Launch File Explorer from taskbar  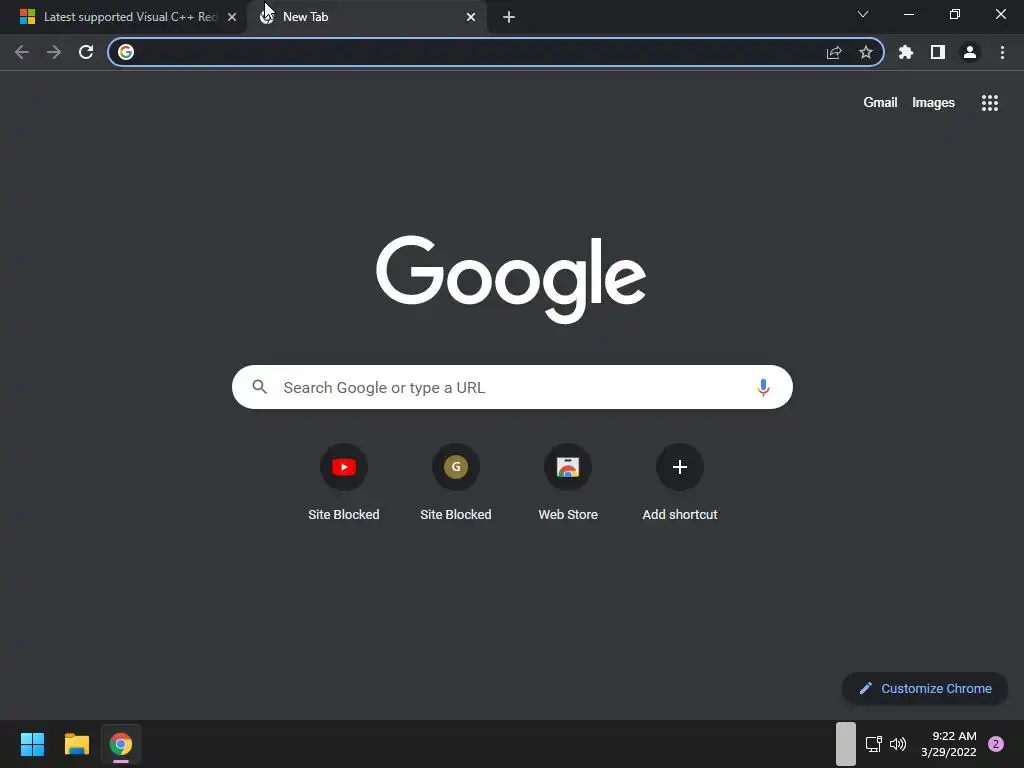coord(76,744)
